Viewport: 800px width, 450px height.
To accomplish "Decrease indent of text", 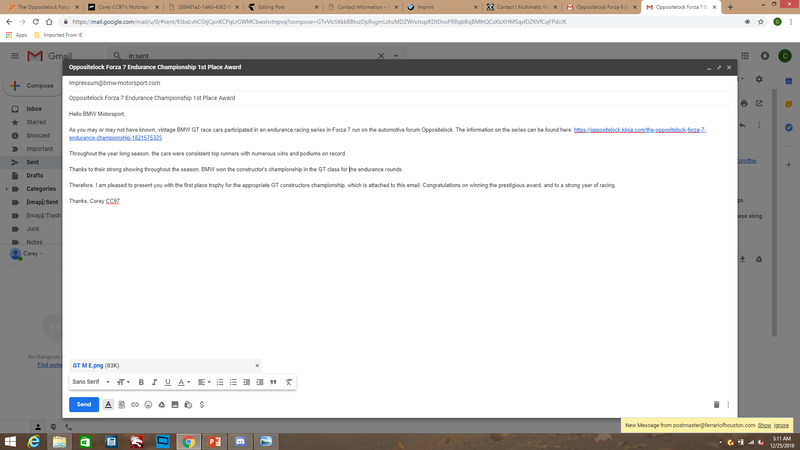I will [246, 382].
